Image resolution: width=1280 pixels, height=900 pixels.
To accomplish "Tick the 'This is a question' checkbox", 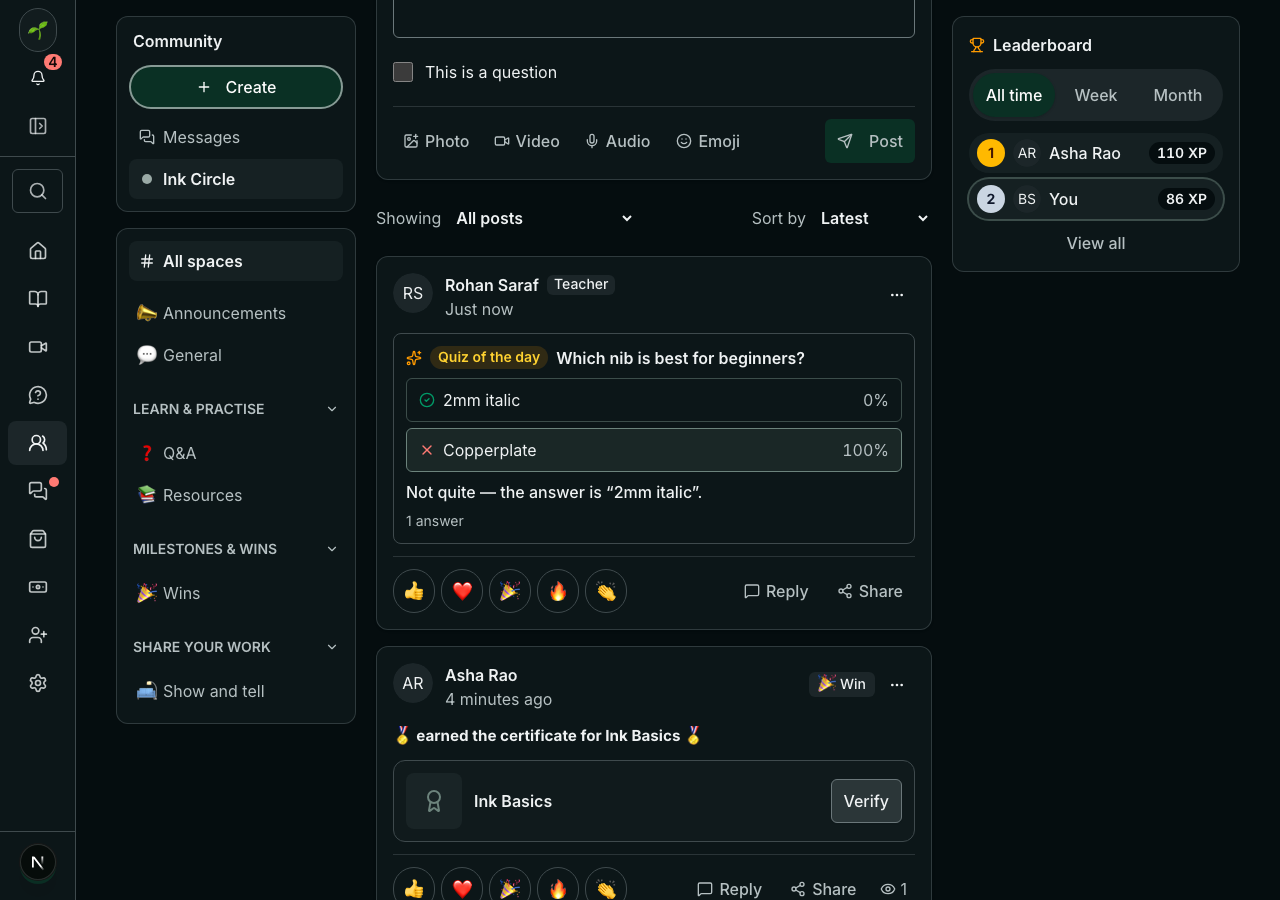I will pos(403,72).
